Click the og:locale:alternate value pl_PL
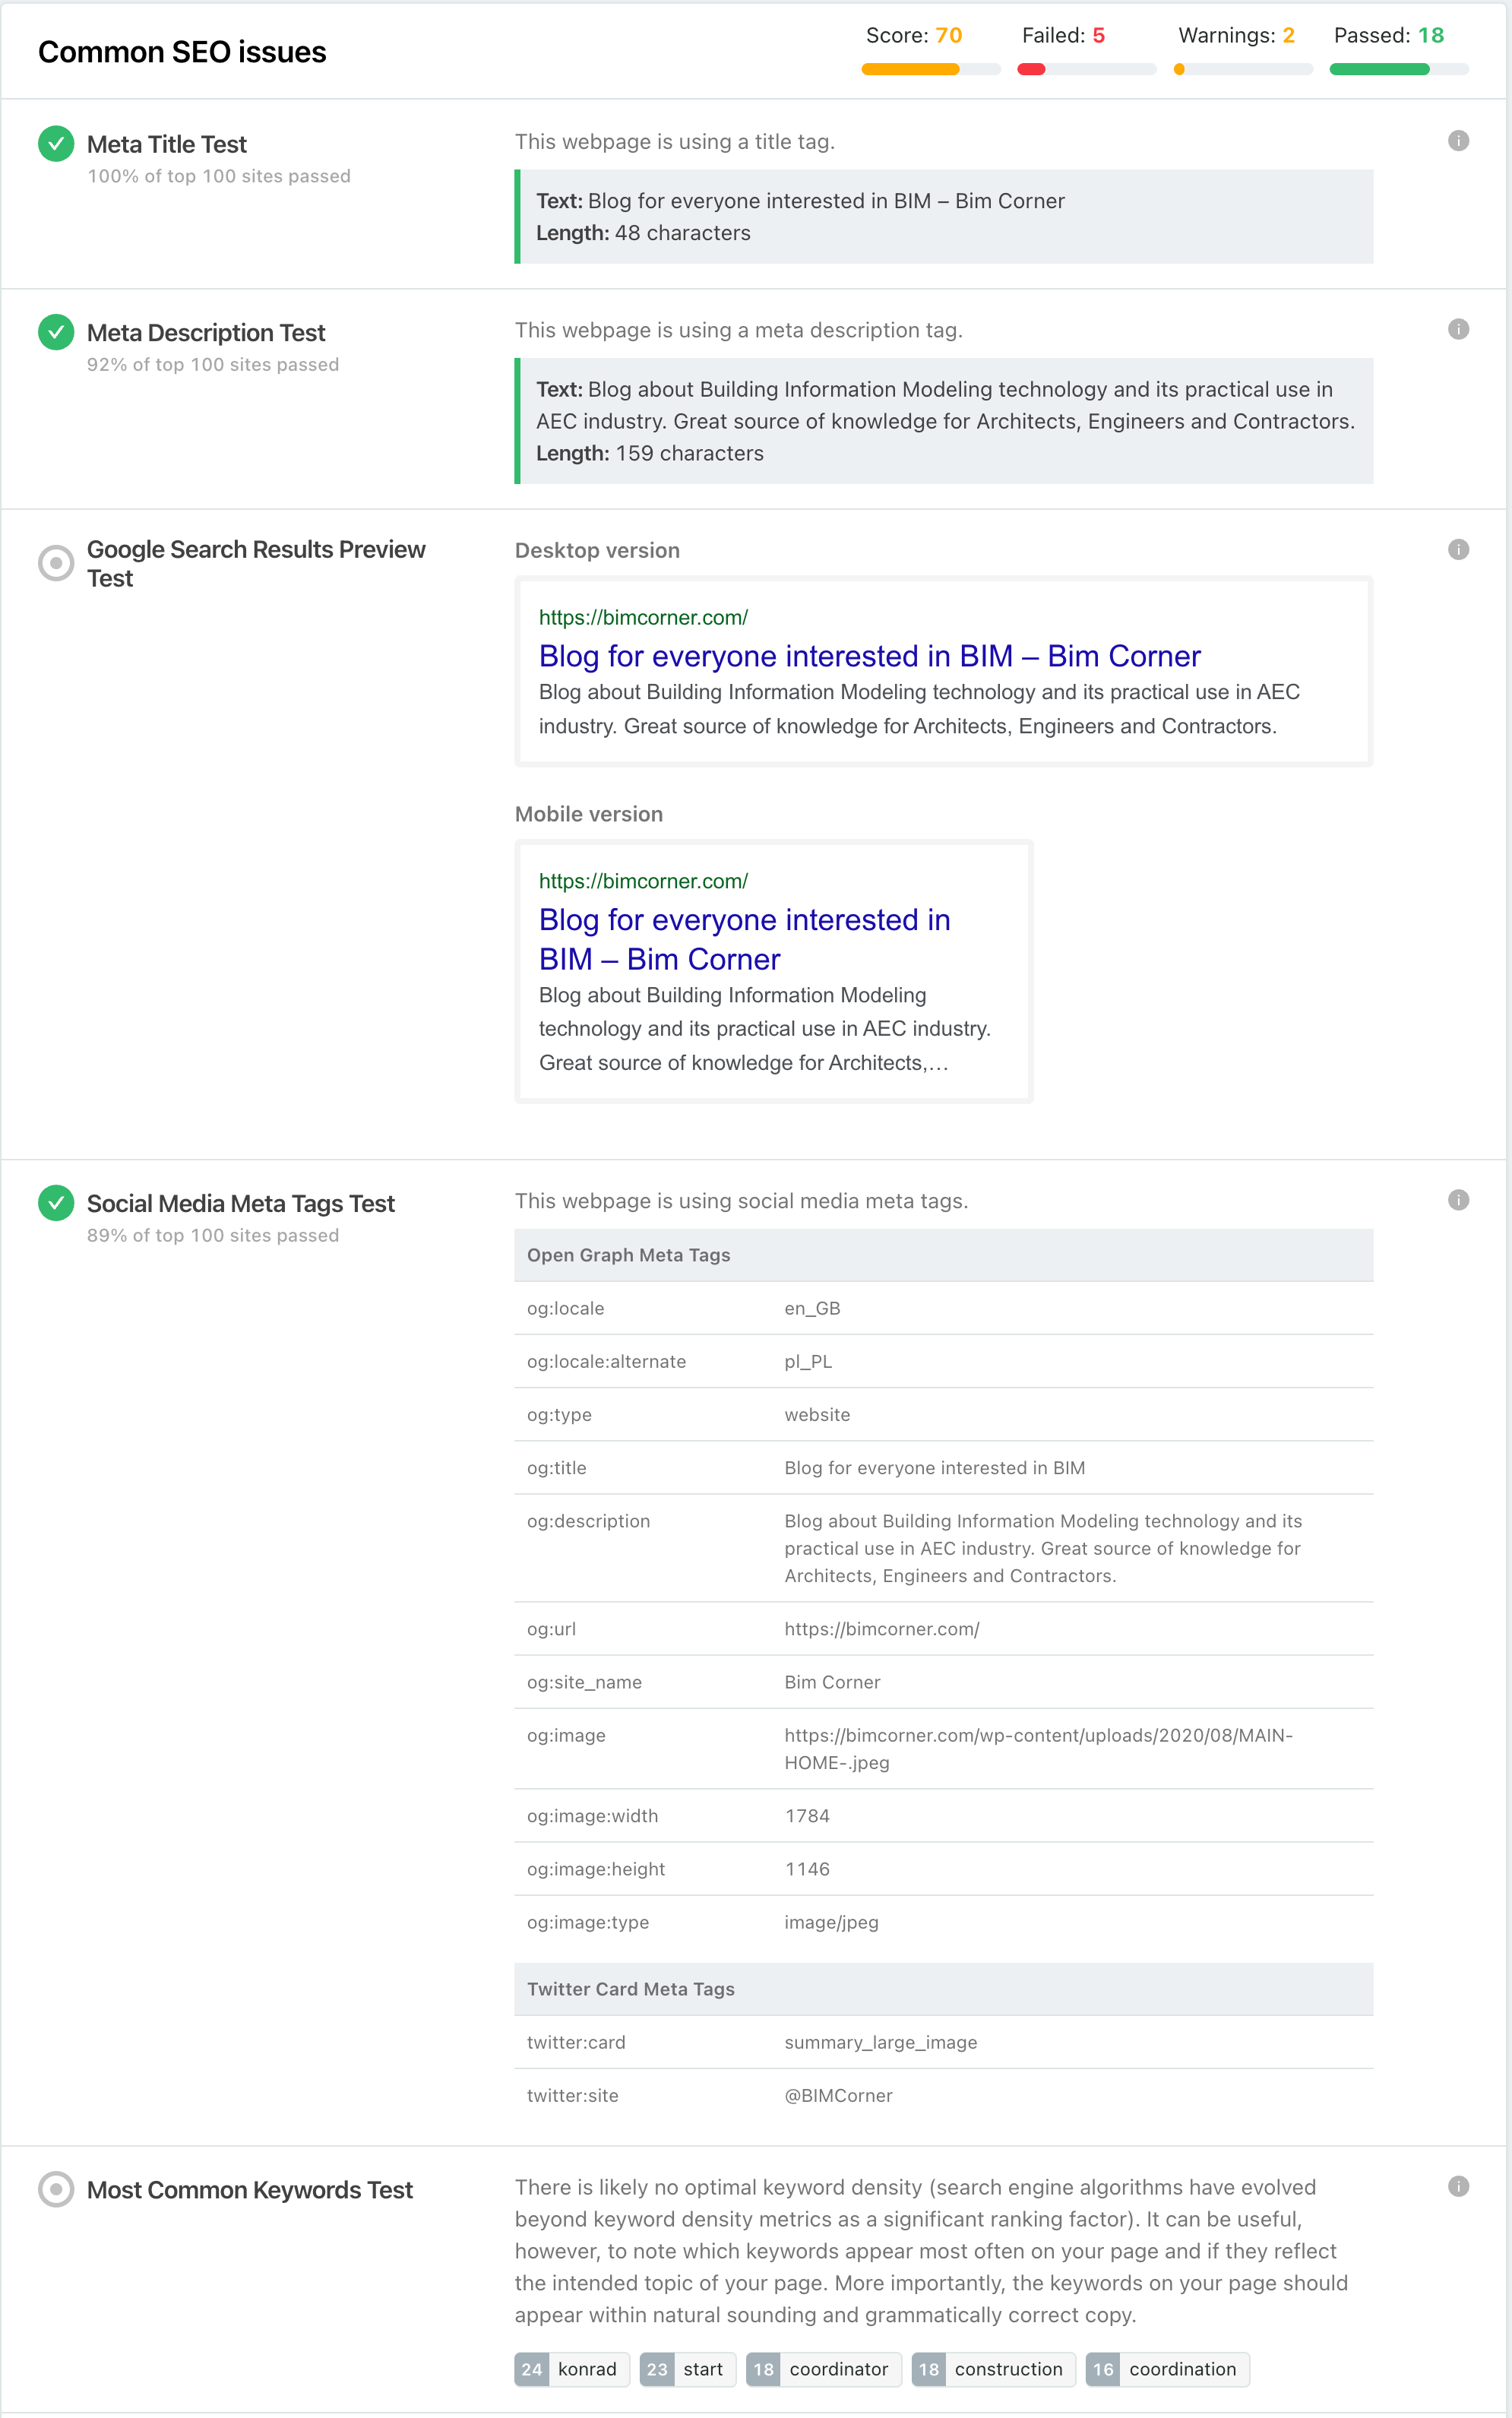The height and width of the screenshot is (2418, 1512). 808,1362
